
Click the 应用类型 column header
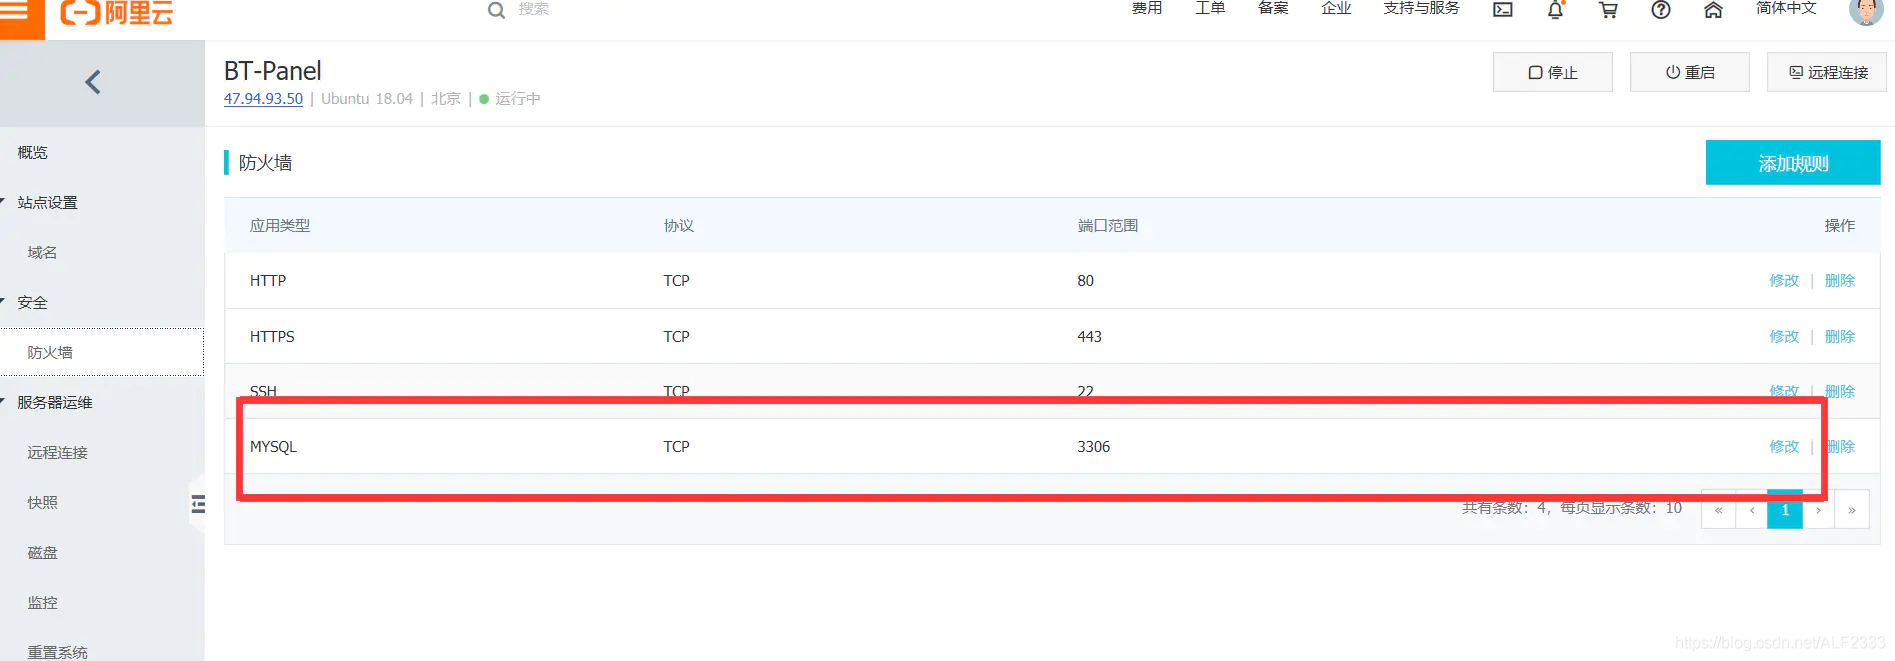280,226
